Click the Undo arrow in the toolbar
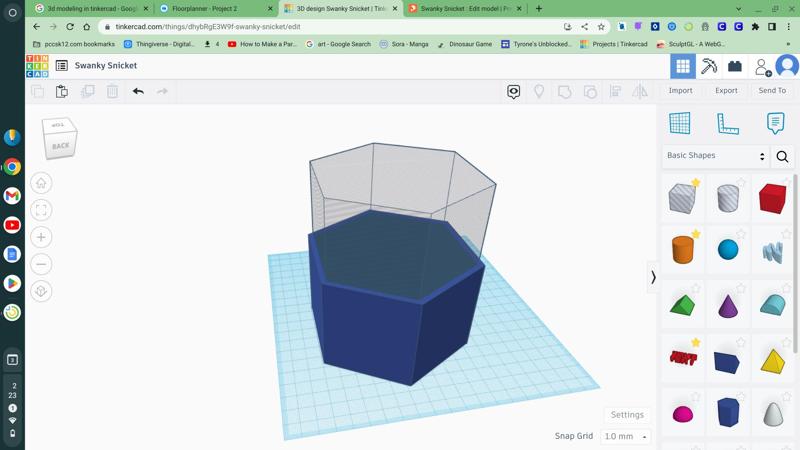Screen dimensions: 800x450 (x=138, y=91)
